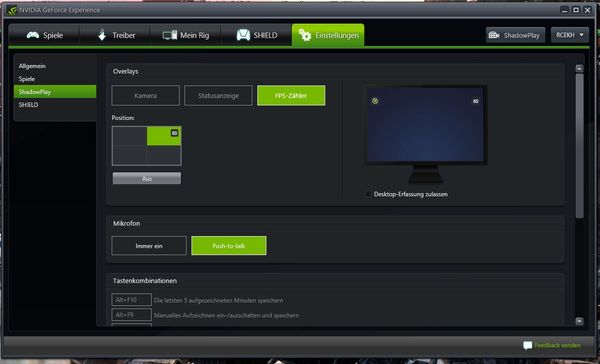The height and width of the screenshot is (364, 600).
Task: Select Spiele in the settings sidebar
Action: (27, 79)
